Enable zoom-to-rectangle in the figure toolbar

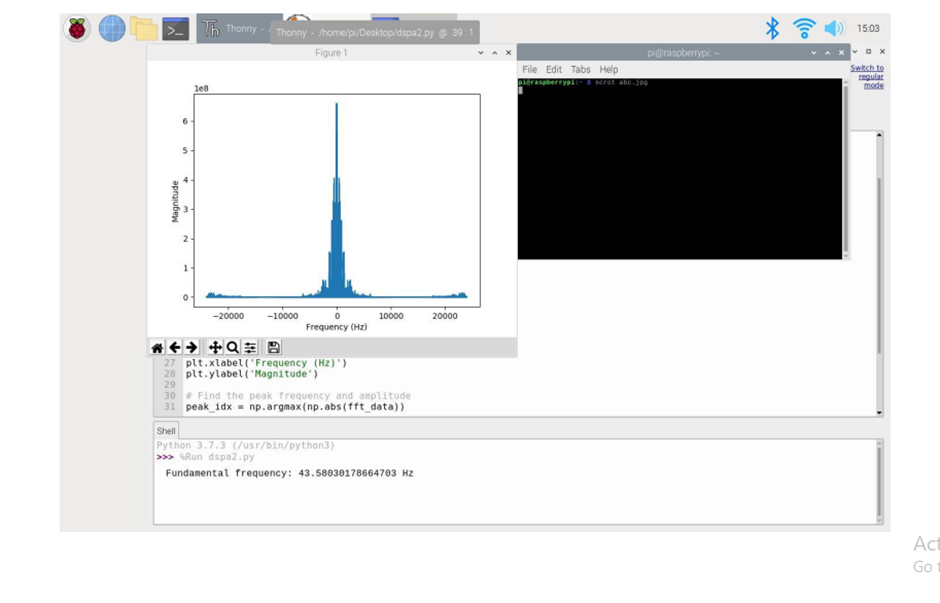230,347
